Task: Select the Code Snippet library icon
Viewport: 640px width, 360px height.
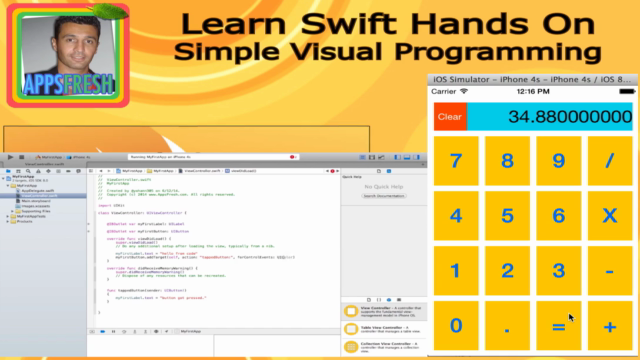Action: click(379, 300)
